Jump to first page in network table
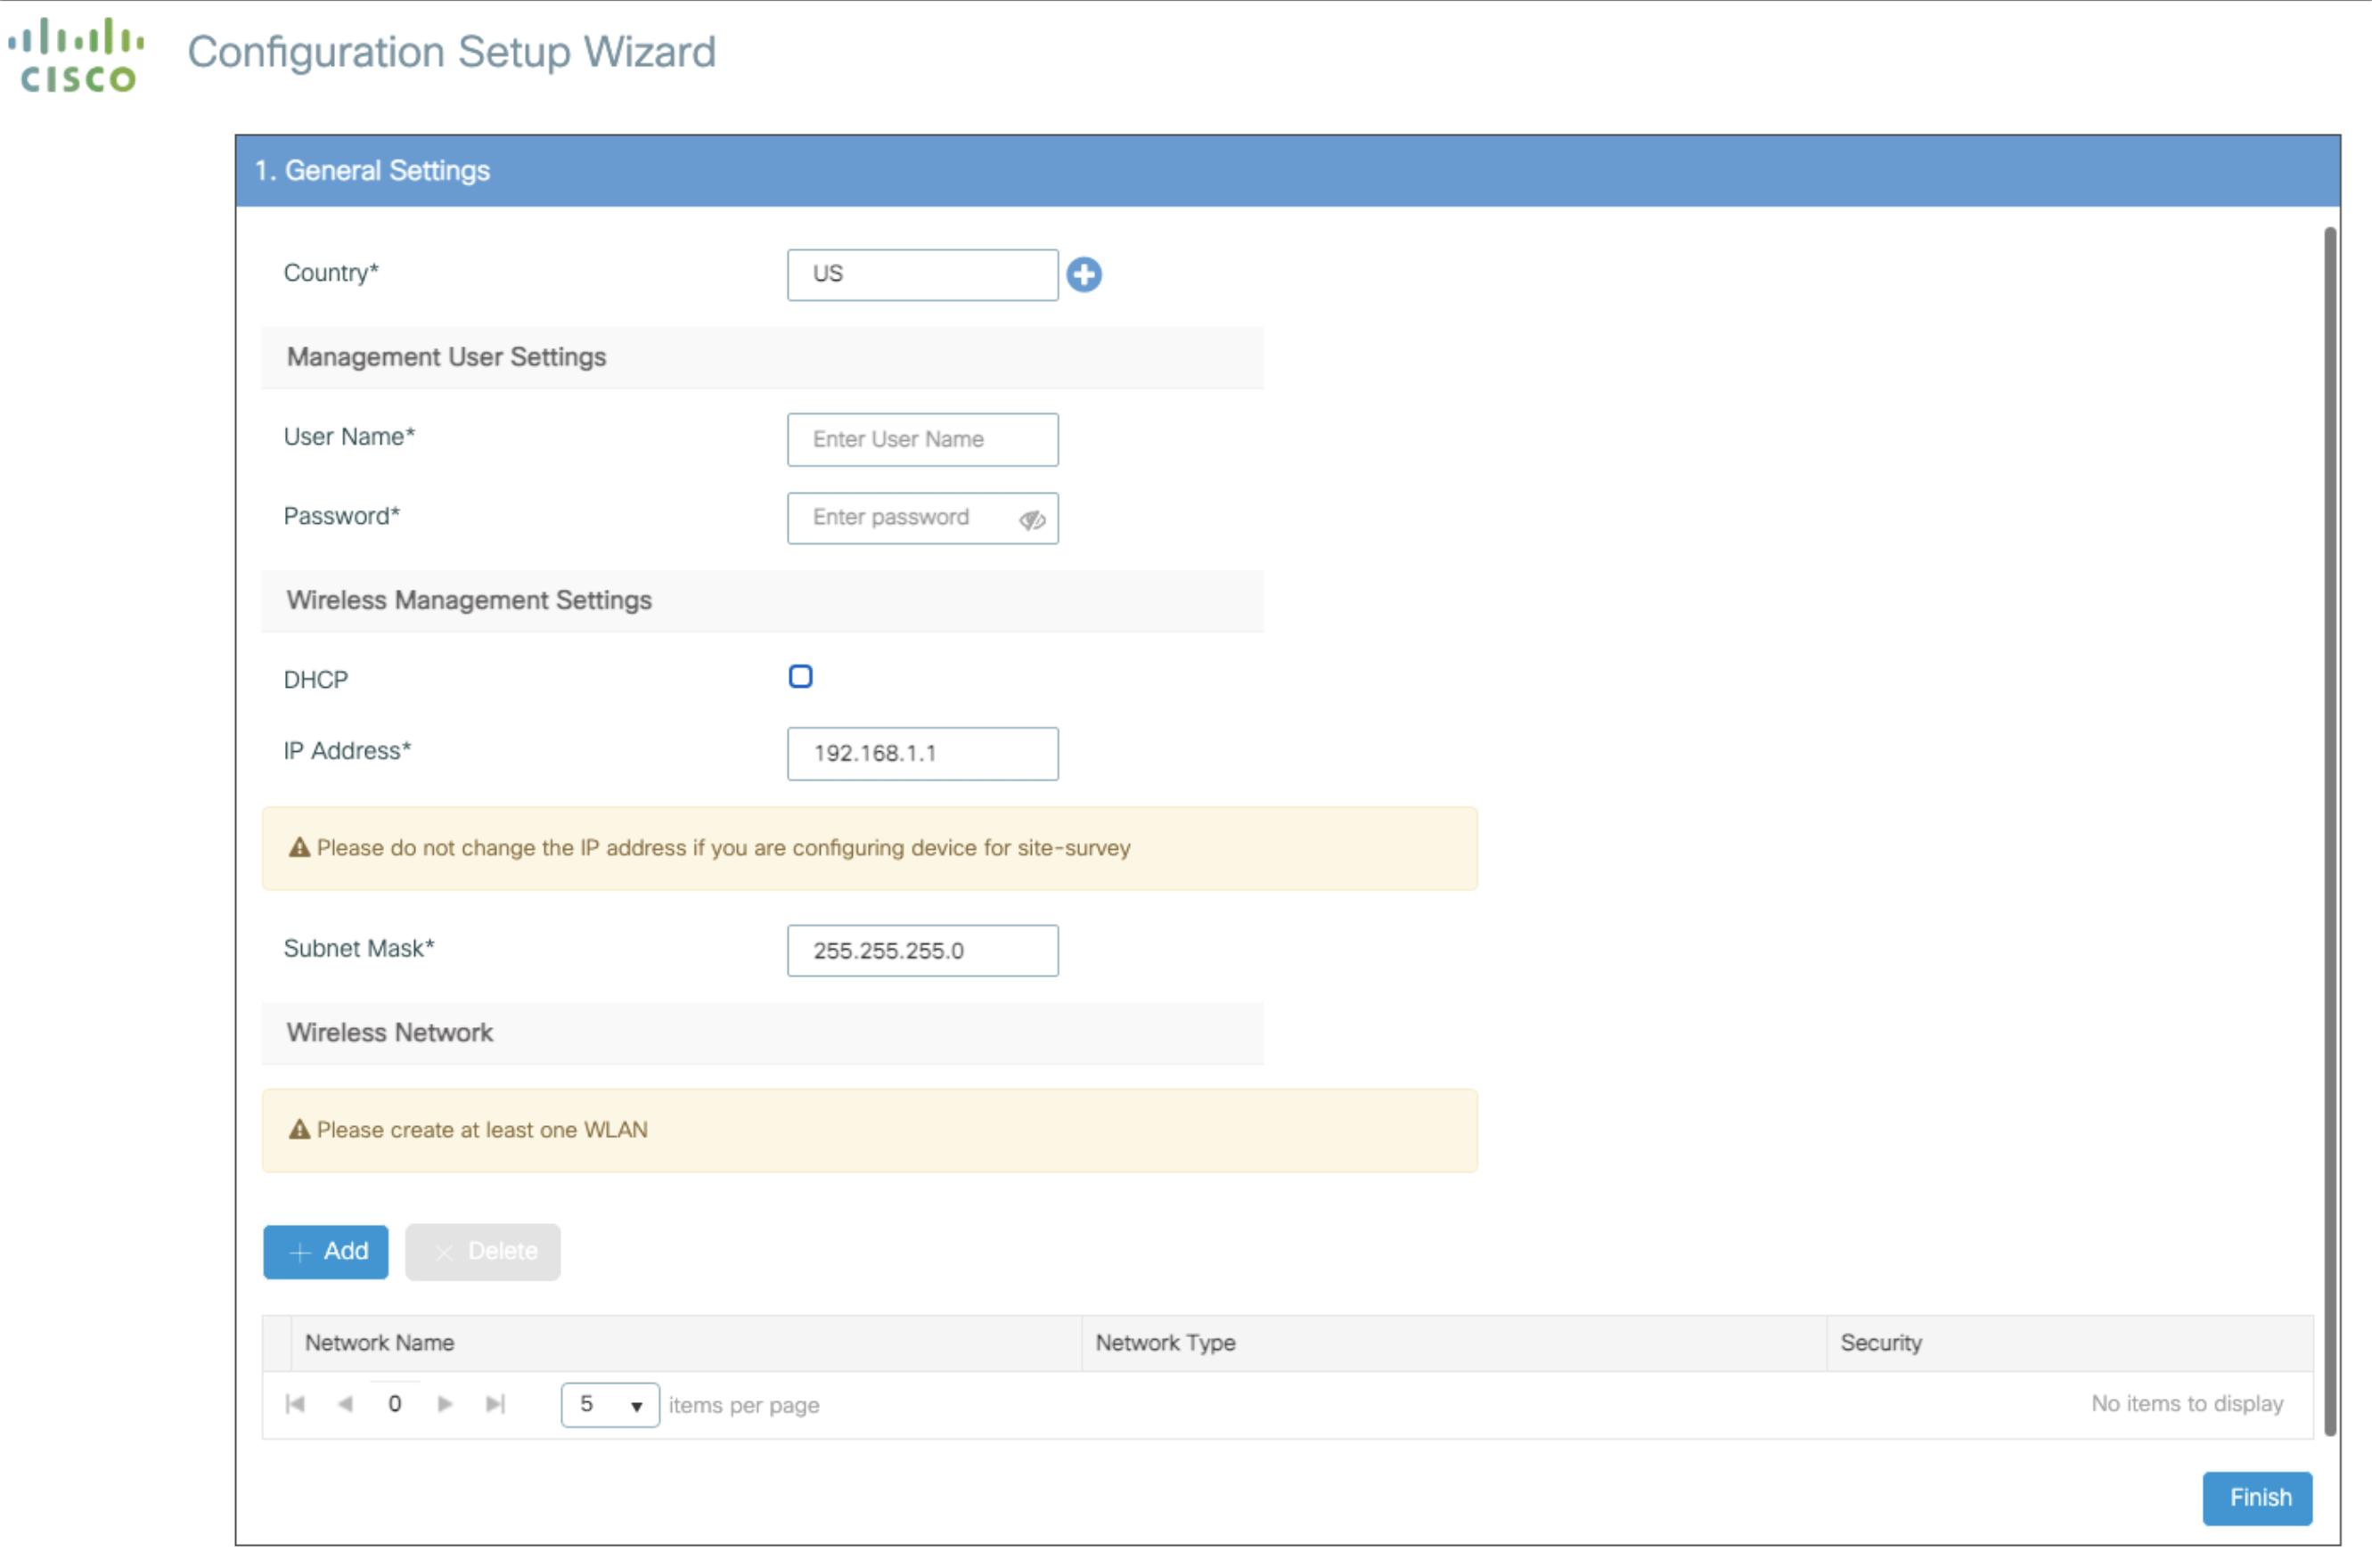 (x=295, y=1404)
